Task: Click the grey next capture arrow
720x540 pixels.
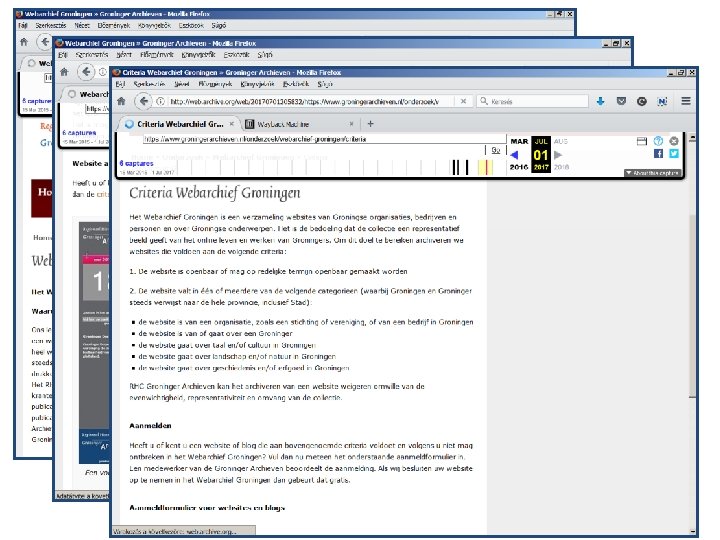Action: coord(558,155)
